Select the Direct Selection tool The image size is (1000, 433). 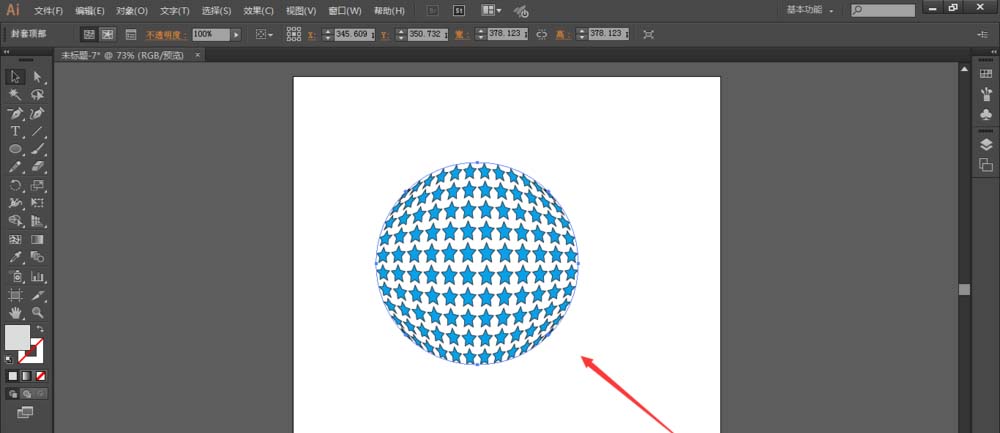(x=38, y=77)
